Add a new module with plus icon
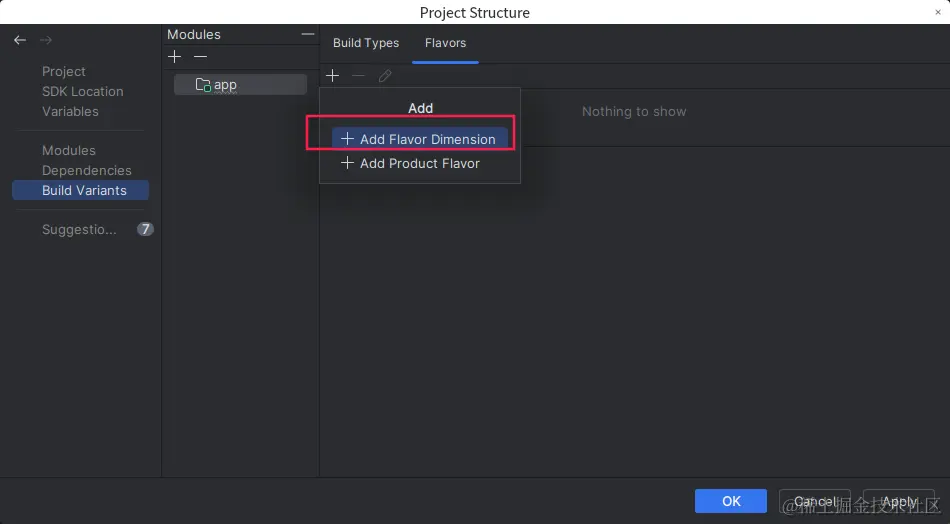 tap(174, 56)
